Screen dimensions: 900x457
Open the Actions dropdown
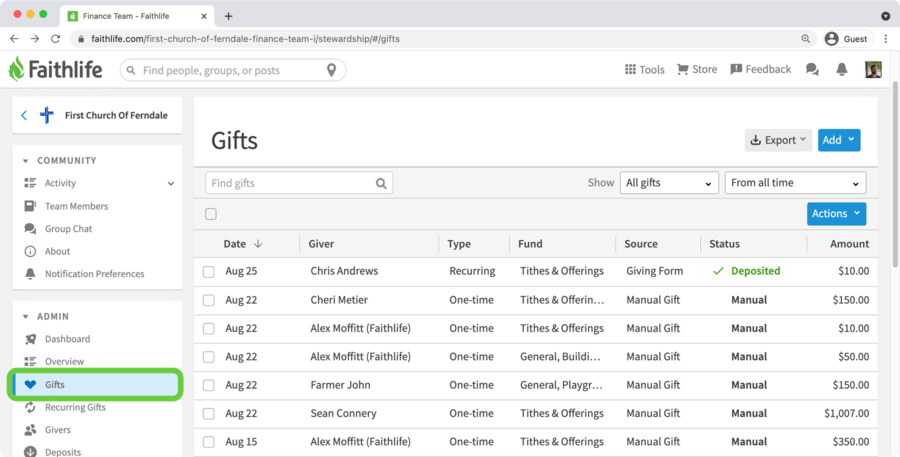(x=836, y=214)
